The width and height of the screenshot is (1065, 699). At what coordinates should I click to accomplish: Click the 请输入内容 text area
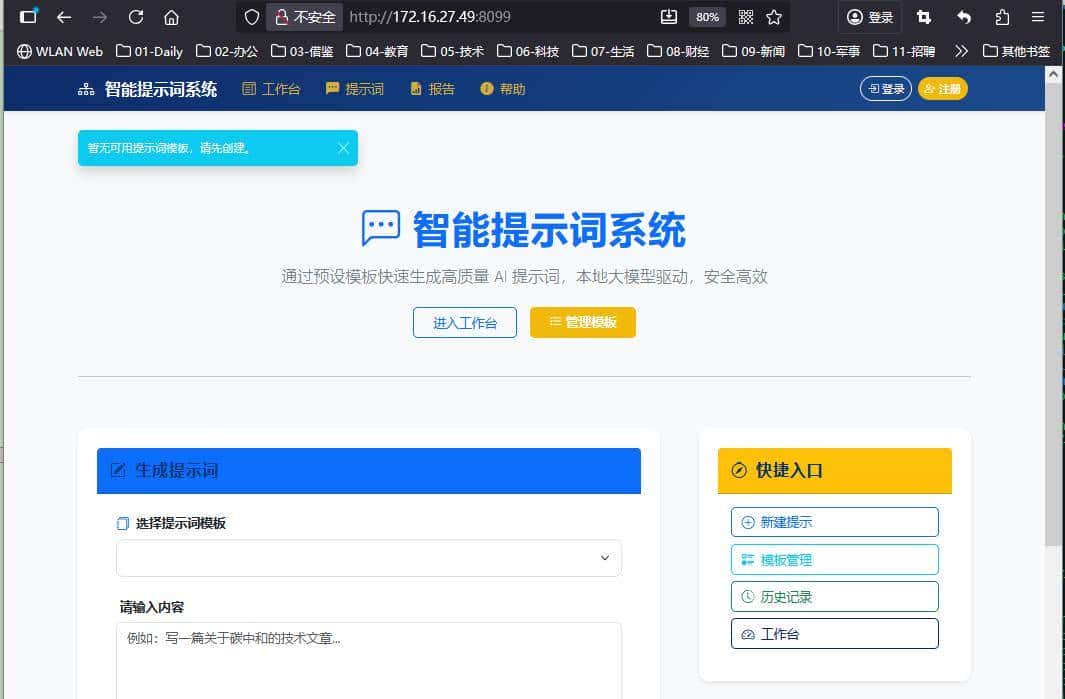click(369, 660)
